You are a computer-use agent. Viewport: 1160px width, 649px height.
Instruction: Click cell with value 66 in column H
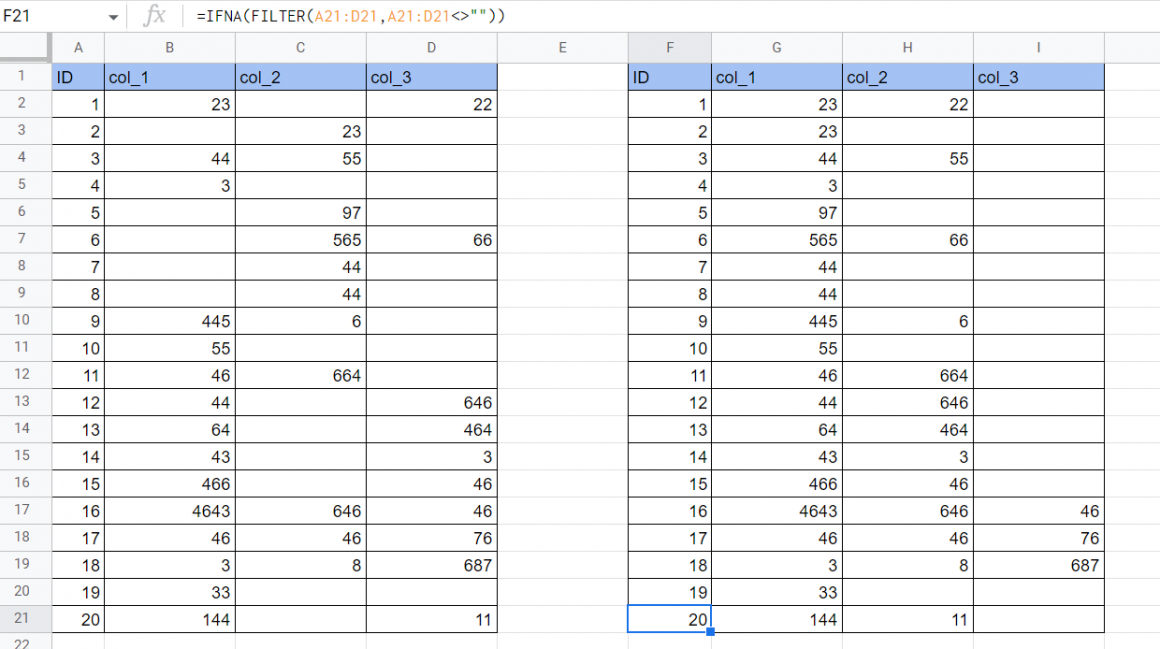pyautogui.click(x=908, y=240)
